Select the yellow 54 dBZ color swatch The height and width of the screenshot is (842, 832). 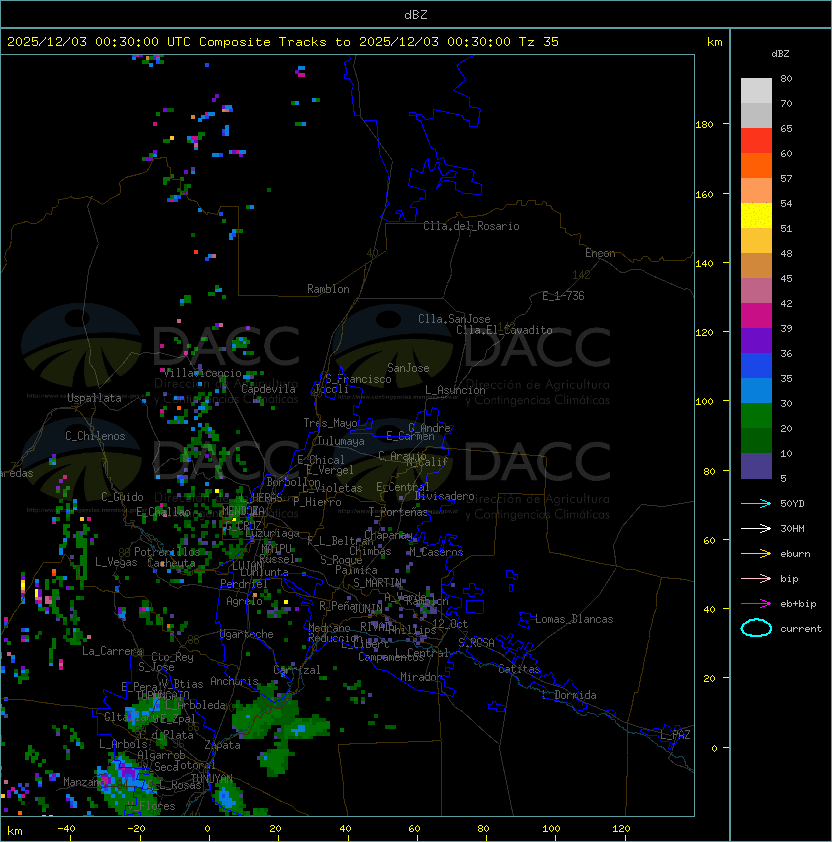coord(756,216)
